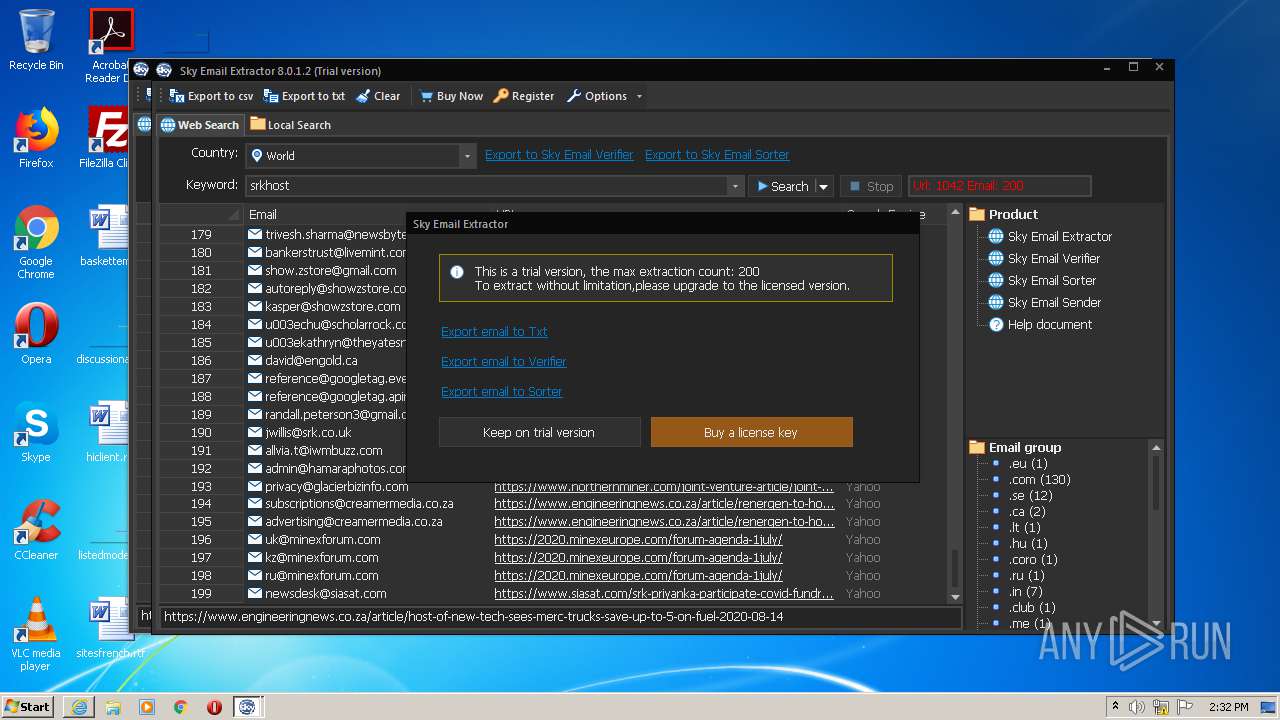
Task: Open VLC media player desktop icon
Action: click(36, 635)
